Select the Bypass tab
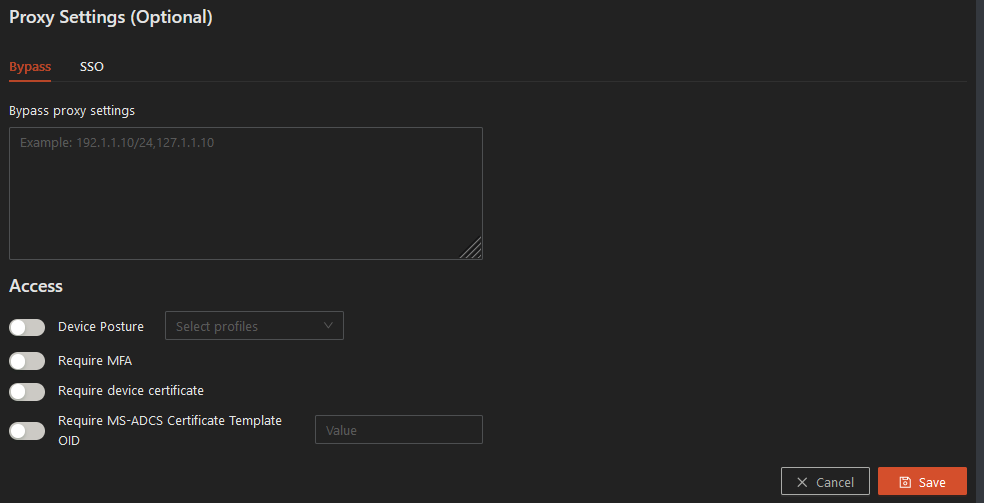This screenshot has height=503, width=984. tap(30, 67)
